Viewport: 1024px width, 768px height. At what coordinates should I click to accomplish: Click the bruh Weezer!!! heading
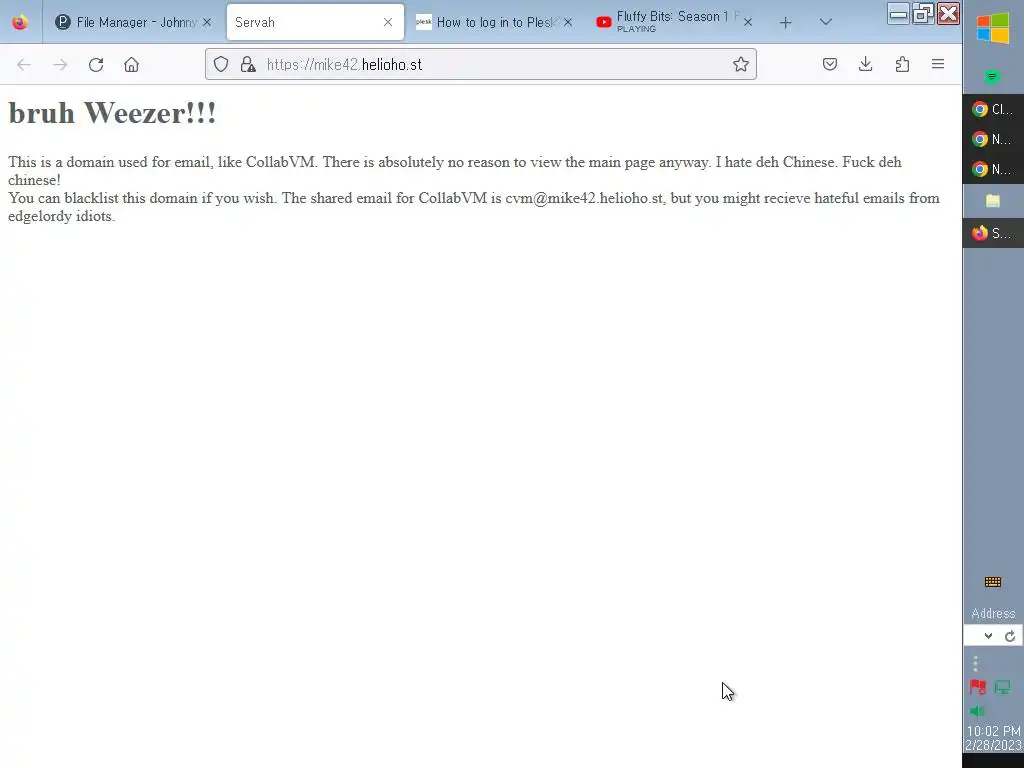(x=112, y=113)
